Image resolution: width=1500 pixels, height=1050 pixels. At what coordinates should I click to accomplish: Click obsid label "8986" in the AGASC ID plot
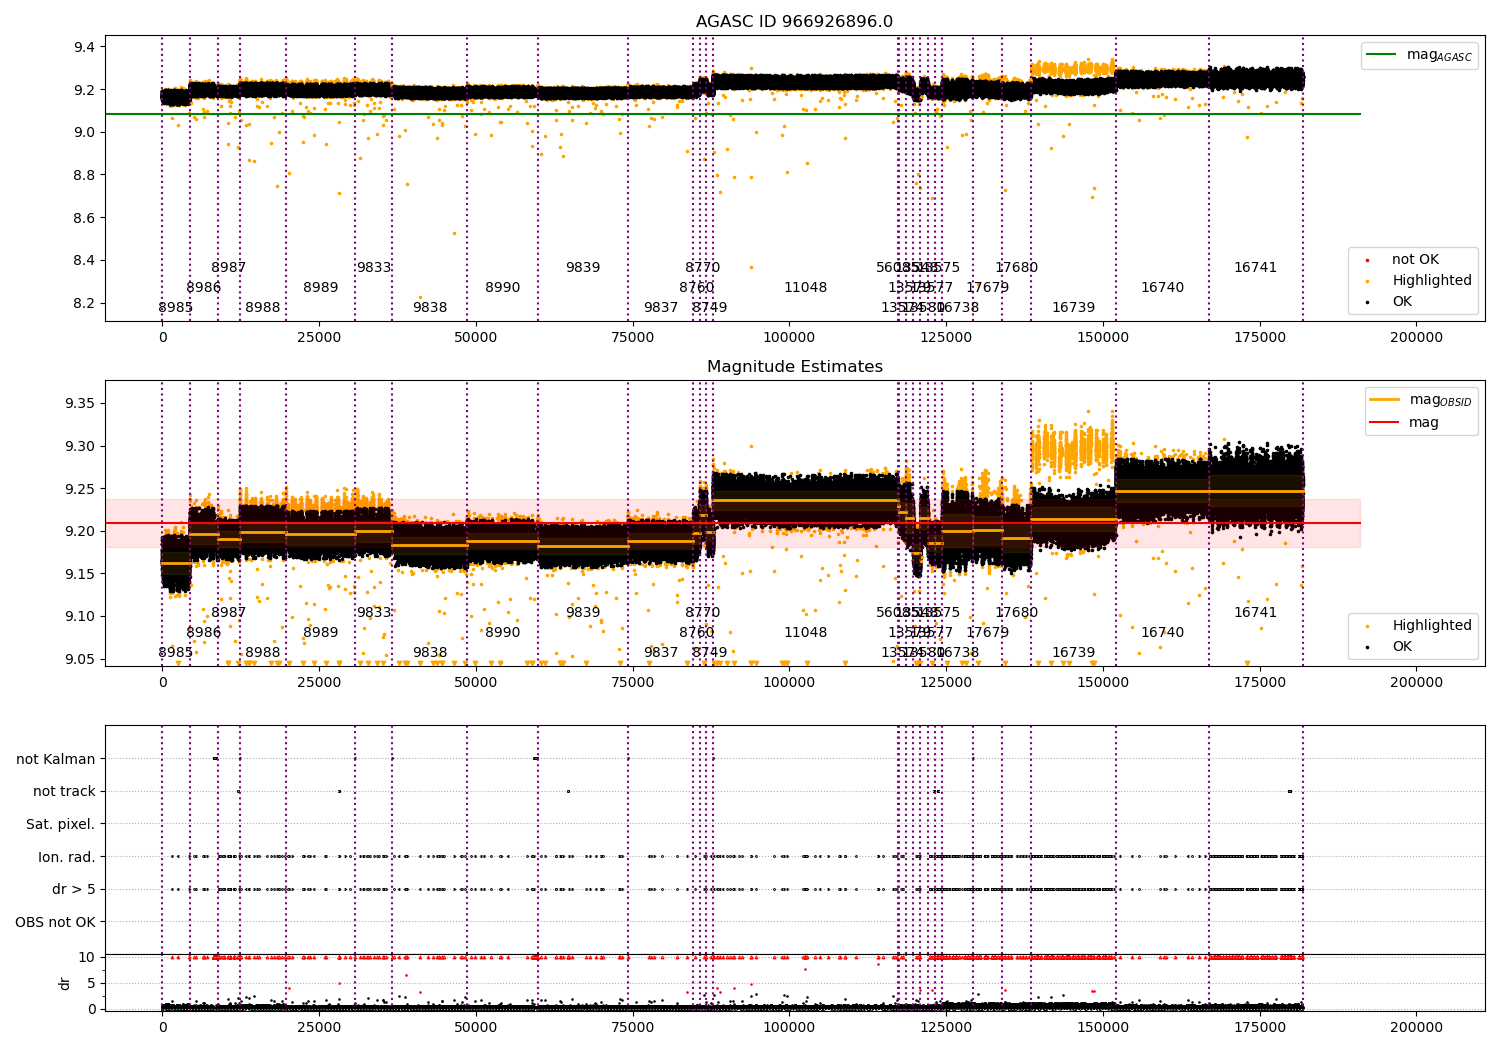[204, 288]
